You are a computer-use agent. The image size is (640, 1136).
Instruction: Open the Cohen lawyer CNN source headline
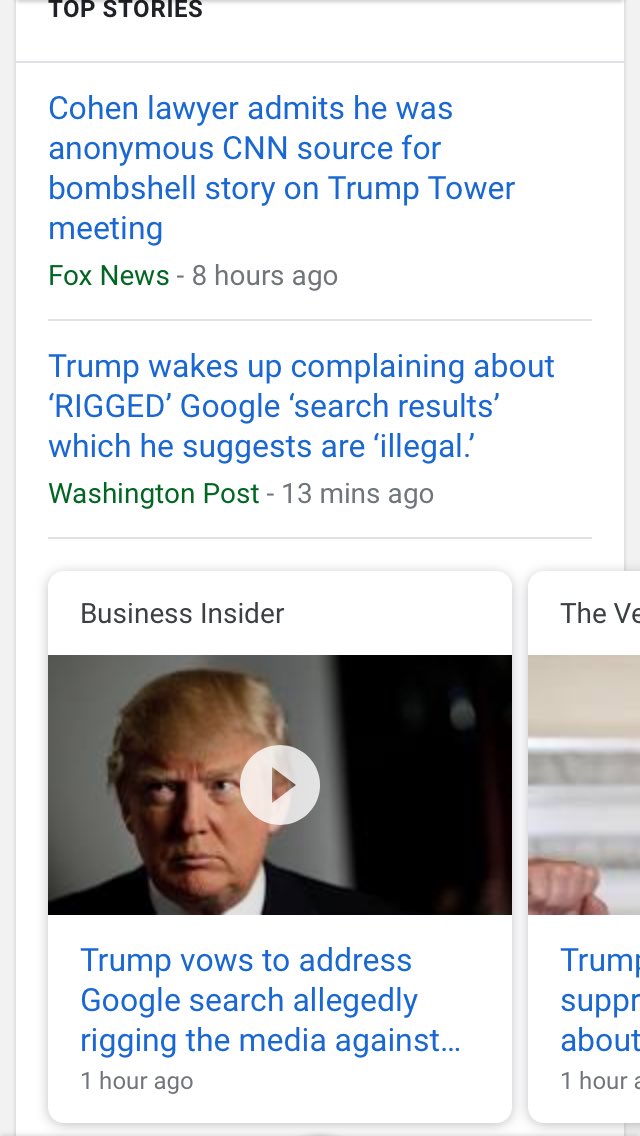281,168
